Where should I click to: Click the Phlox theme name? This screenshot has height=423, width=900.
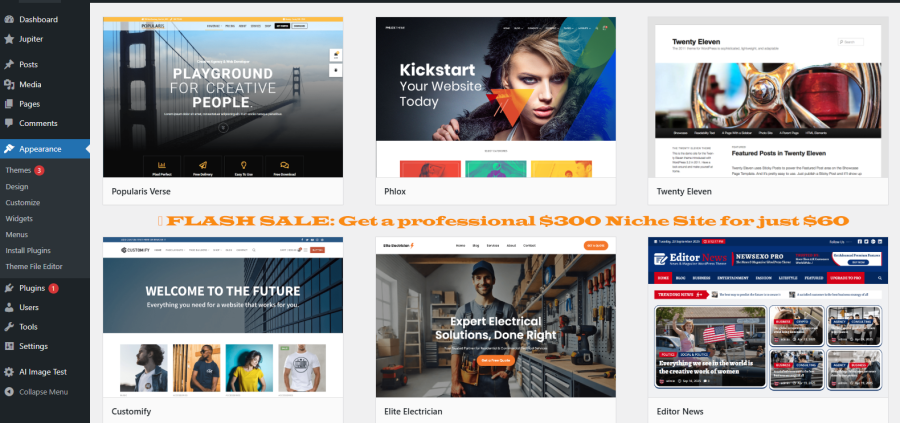pos(395,192)
